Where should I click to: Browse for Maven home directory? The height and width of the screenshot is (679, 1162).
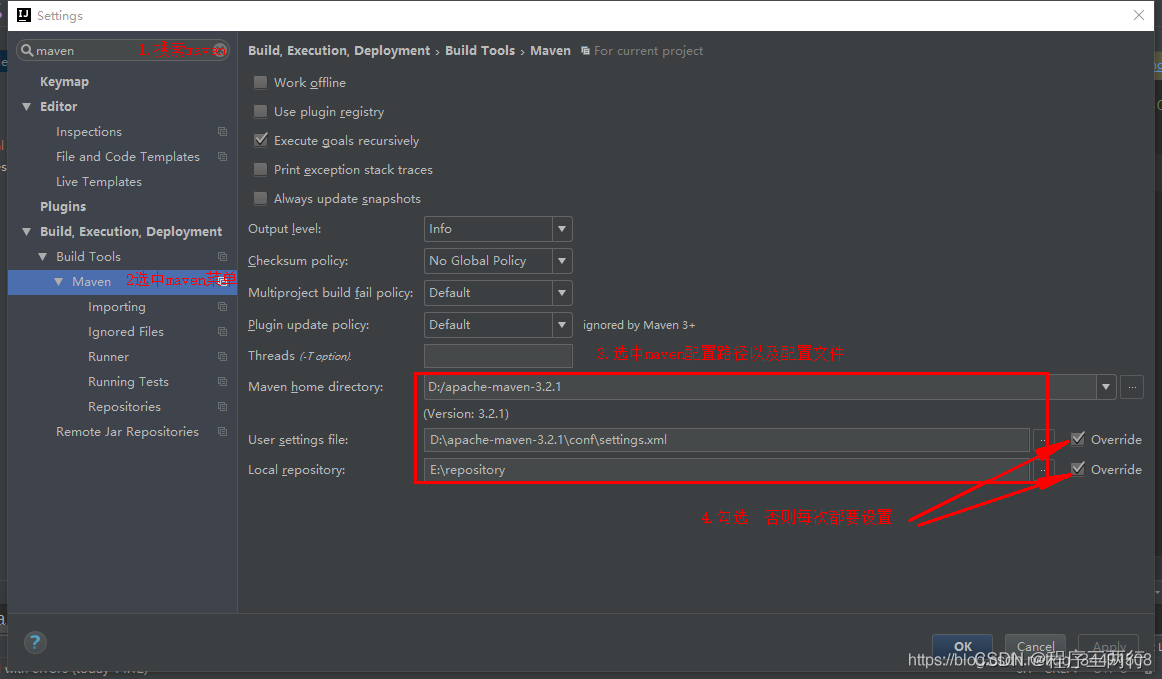pos(1132,387)
